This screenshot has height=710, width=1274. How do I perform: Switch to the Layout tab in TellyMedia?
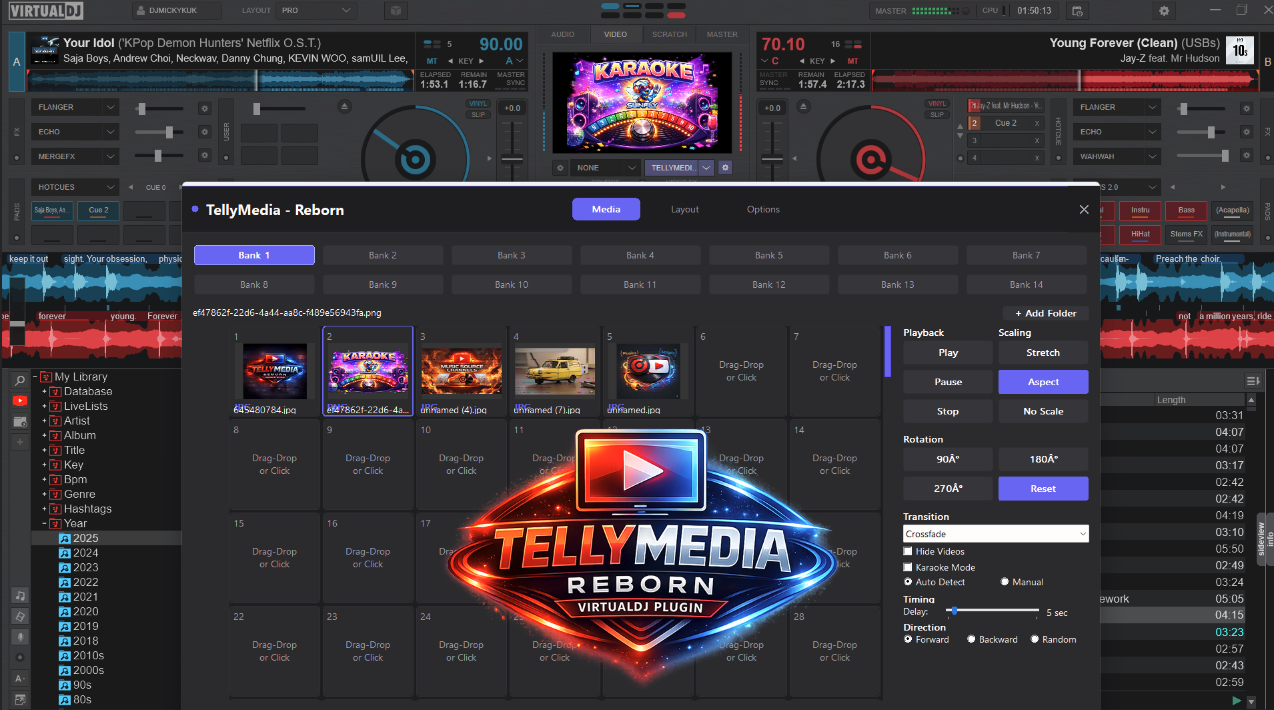pos(685,209)
